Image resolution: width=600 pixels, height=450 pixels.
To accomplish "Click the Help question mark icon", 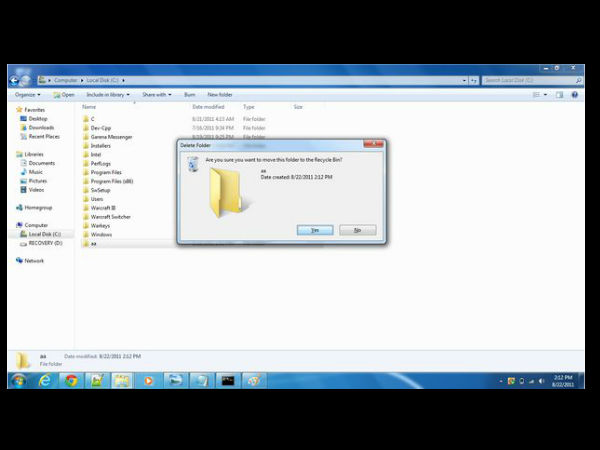I will 575,95.
